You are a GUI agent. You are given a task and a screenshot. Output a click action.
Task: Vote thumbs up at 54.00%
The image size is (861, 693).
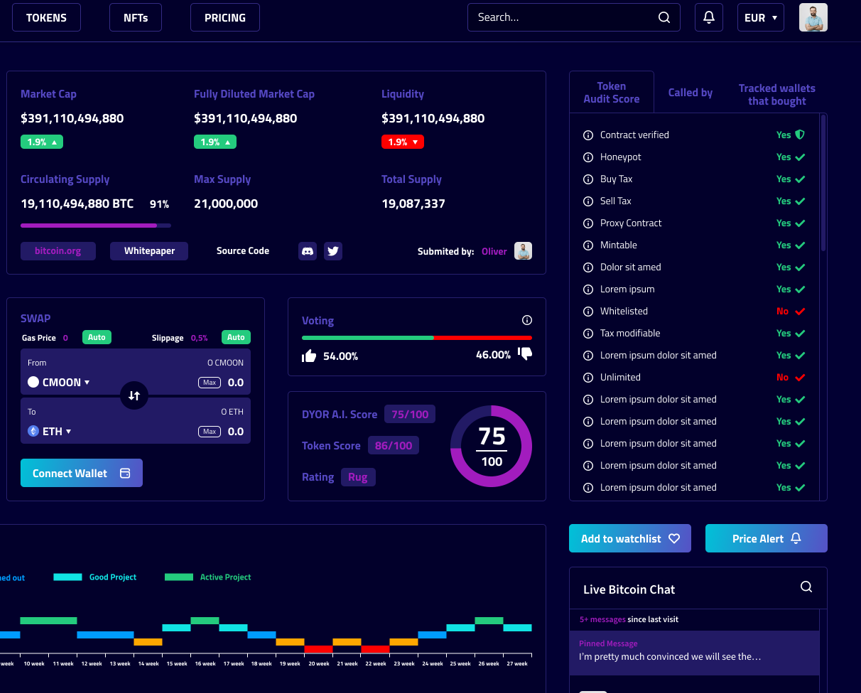coord(309,356)
